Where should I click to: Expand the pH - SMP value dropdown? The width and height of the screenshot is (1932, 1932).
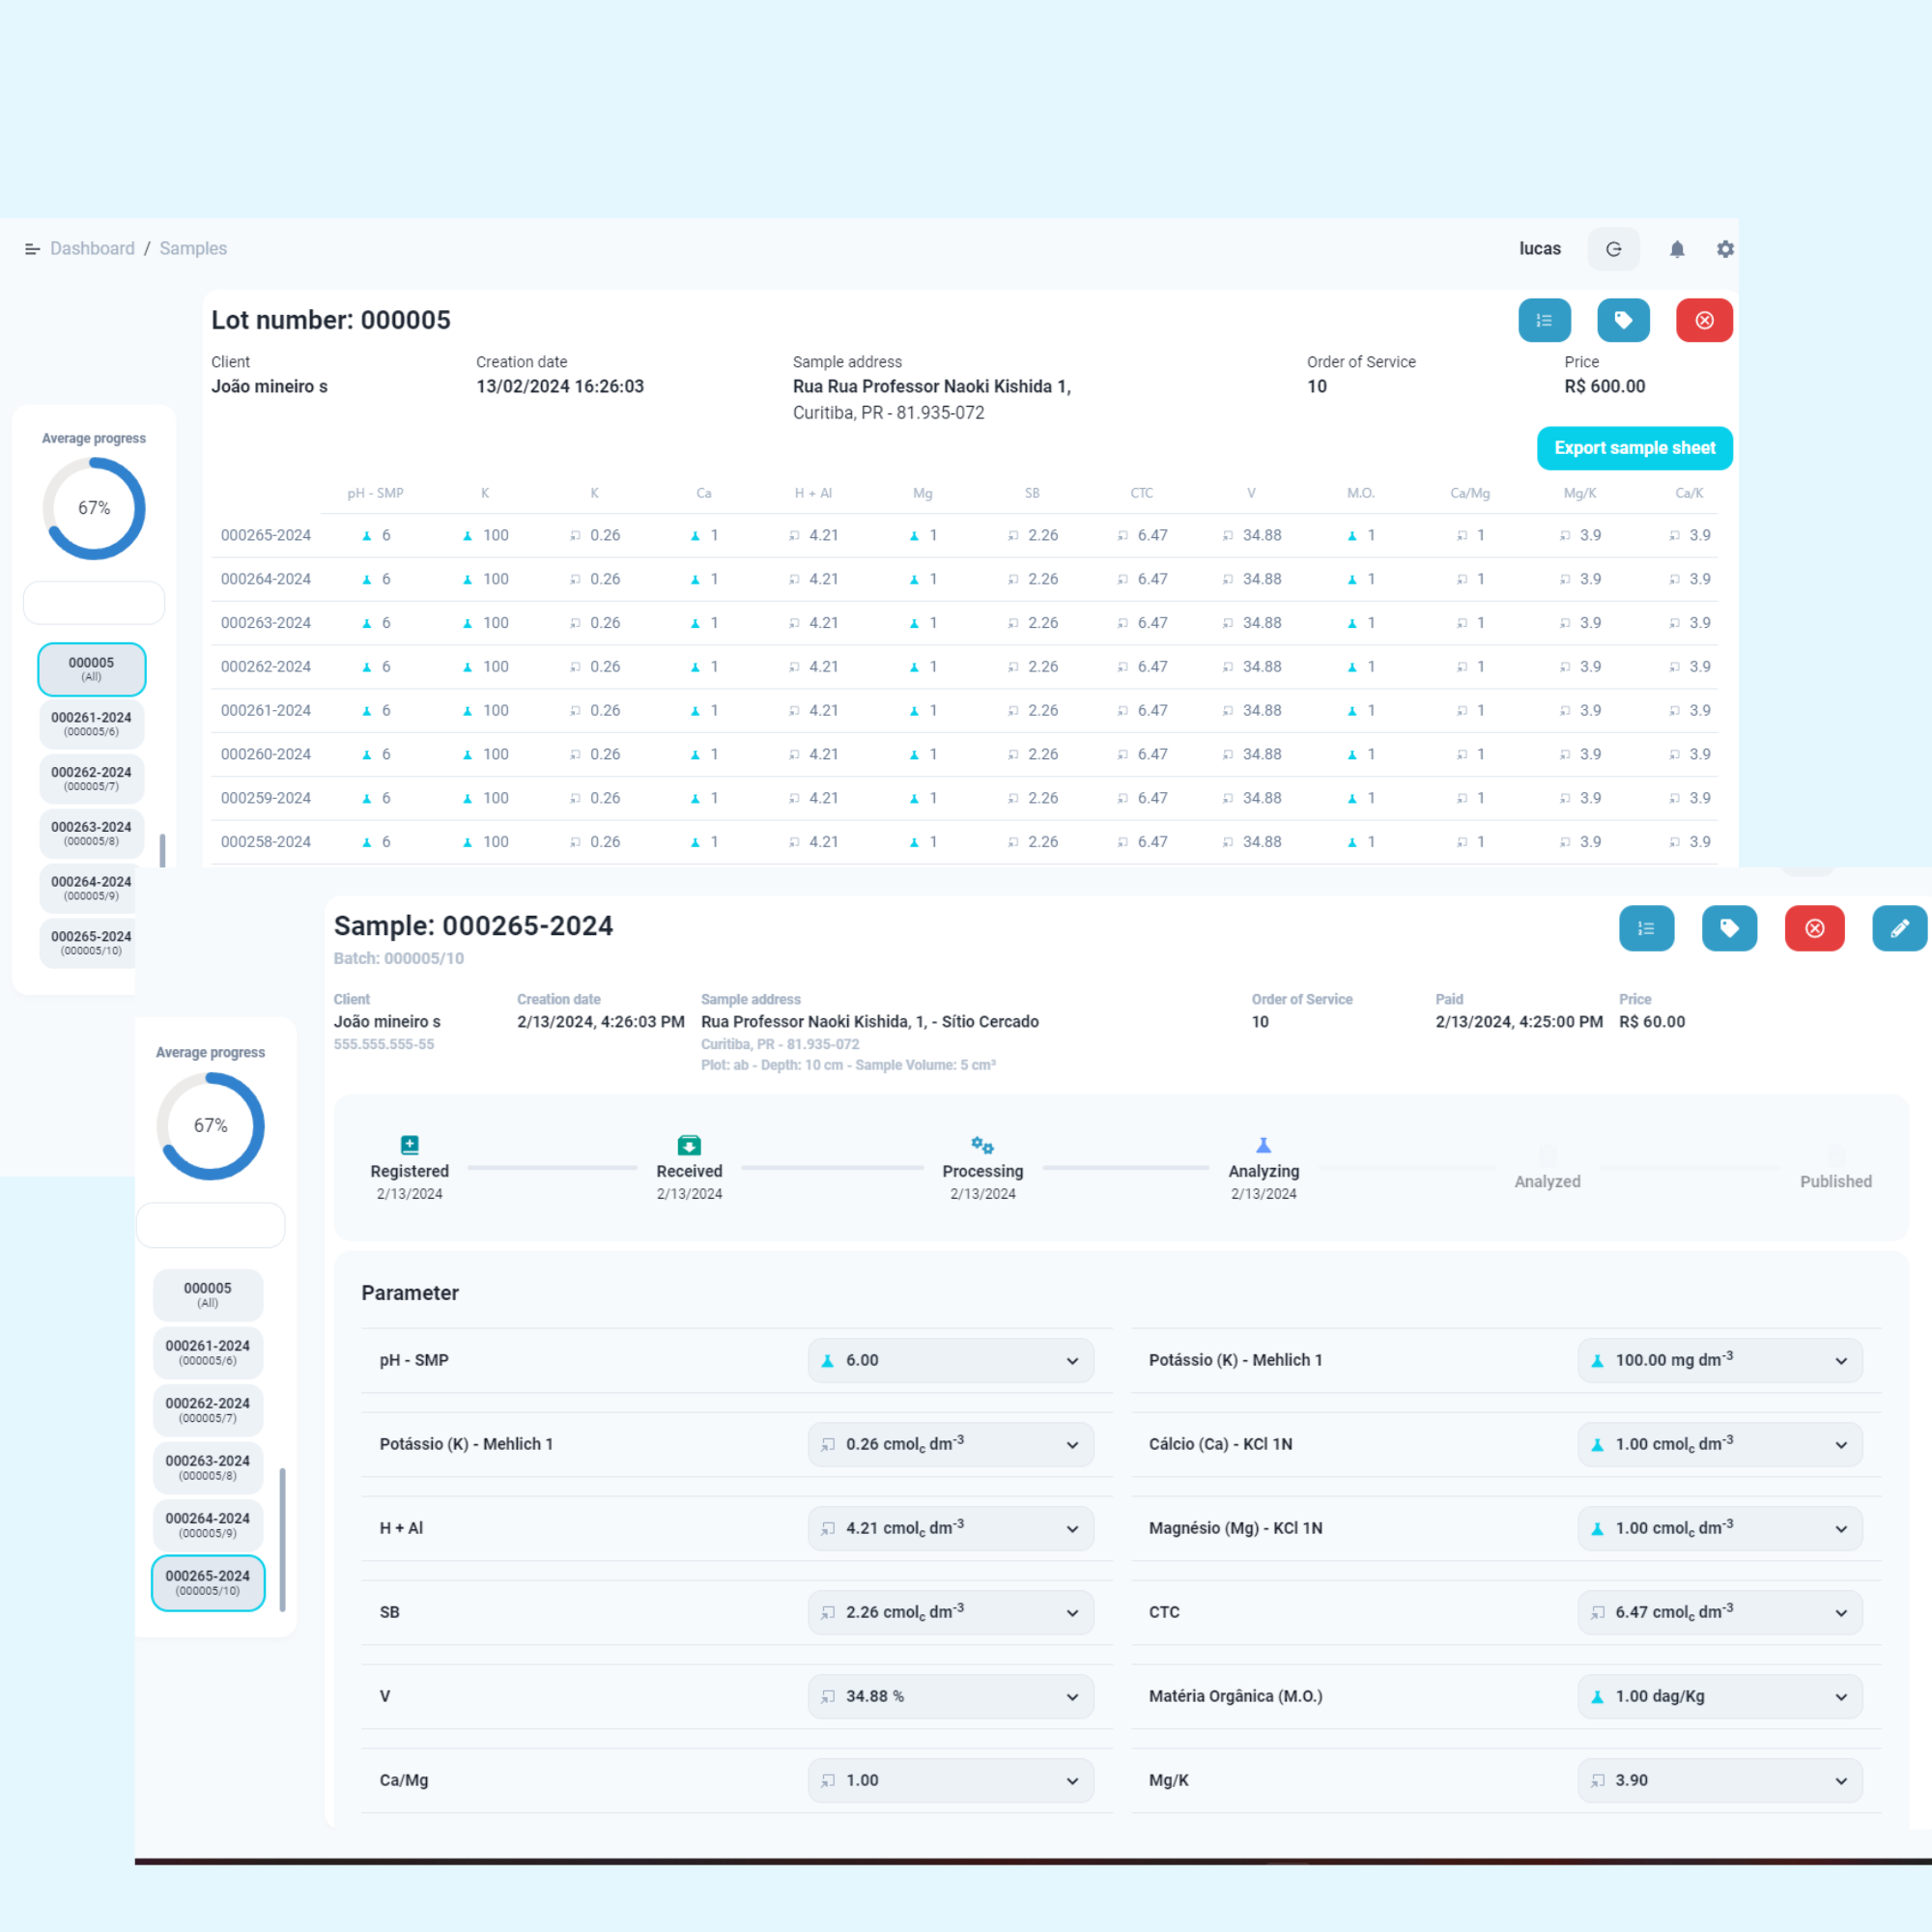pos(950,1360)
